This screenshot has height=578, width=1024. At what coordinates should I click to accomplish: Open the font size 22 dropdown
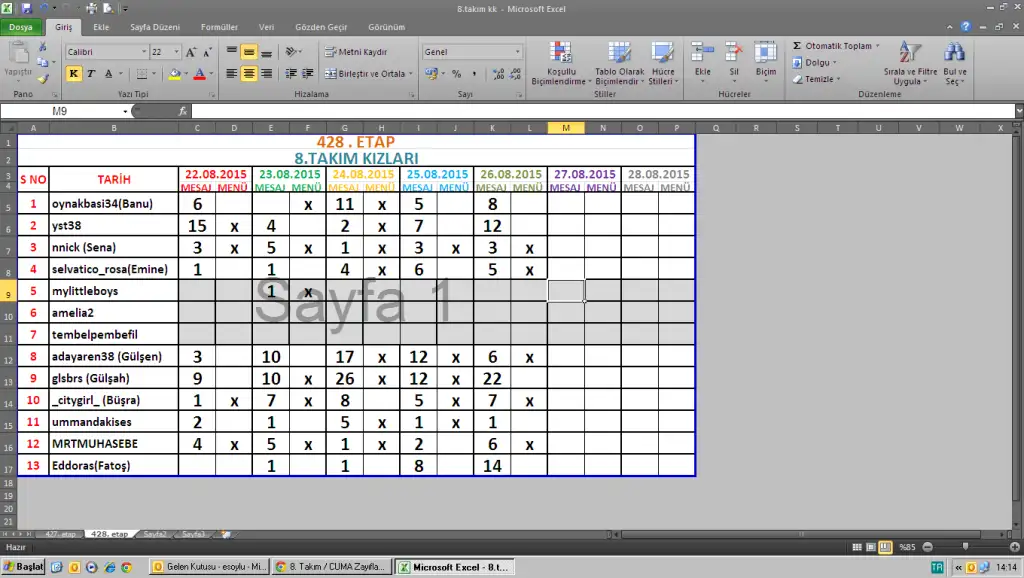(x=176, y=52)
